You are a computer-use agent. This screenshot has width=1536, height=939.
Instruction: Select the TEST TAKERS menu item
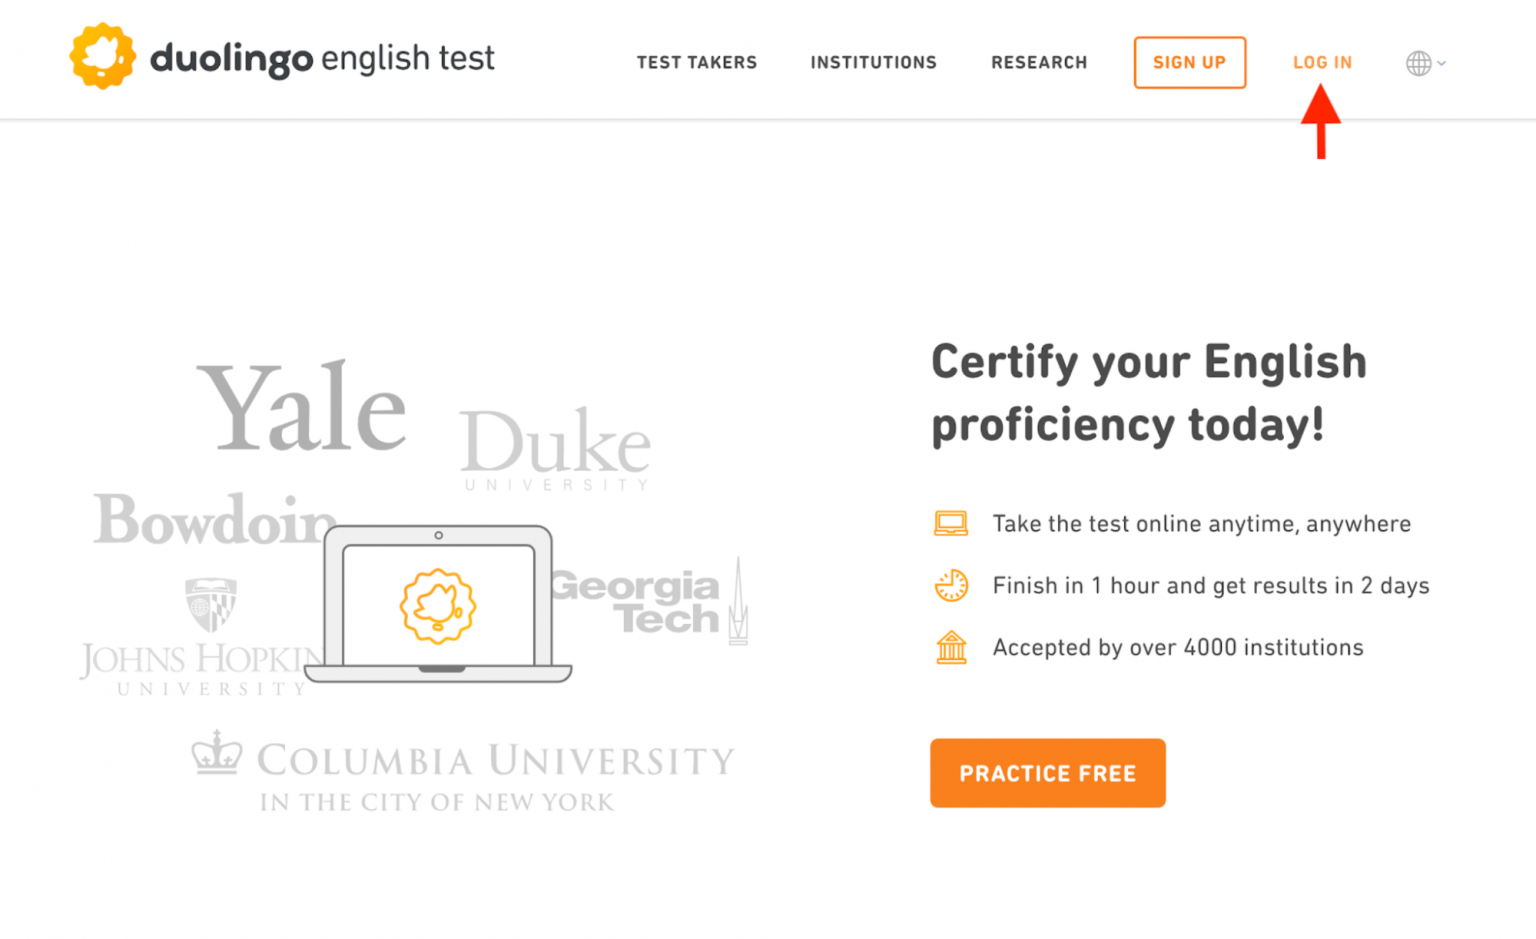(x=697, y=62)
